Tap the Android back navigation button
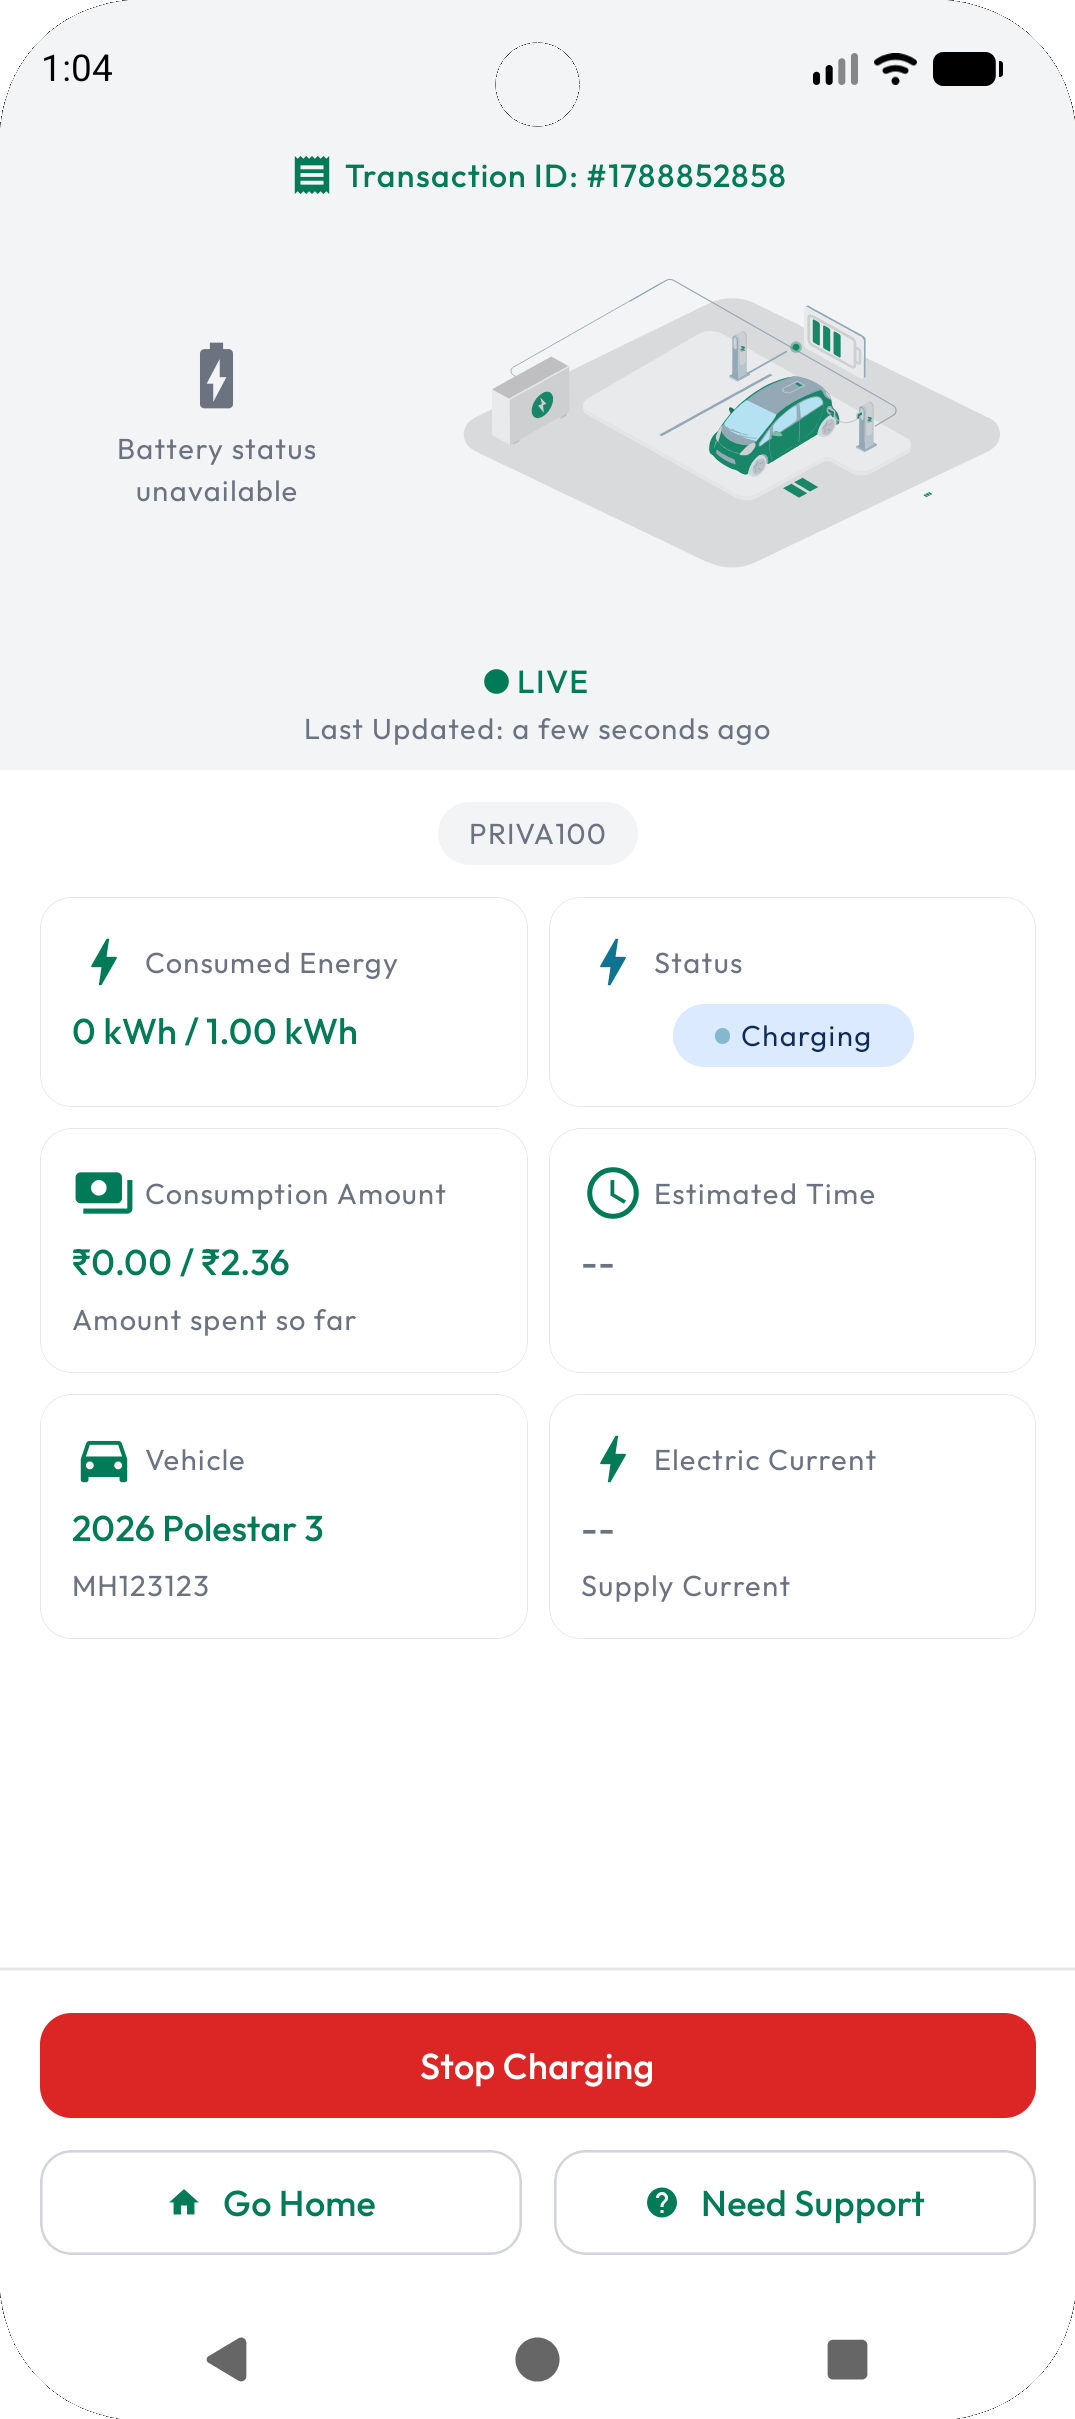This screenshot has width=1075, height=2419. 228,2360
